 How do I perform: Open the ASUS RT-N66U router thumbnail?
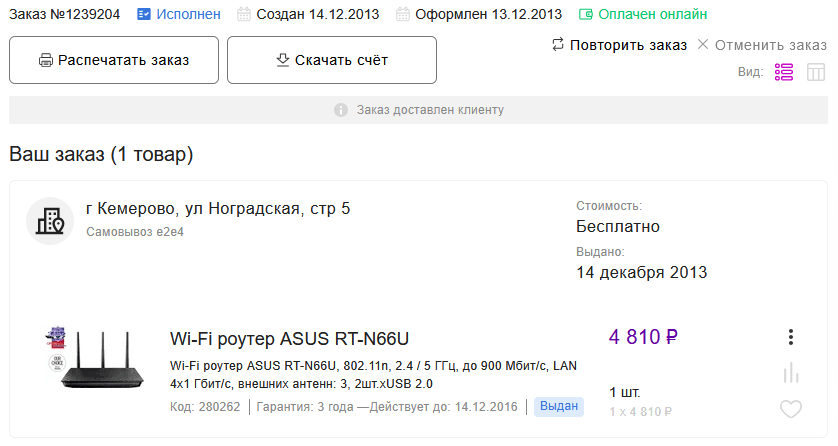(x=95, y=357)
